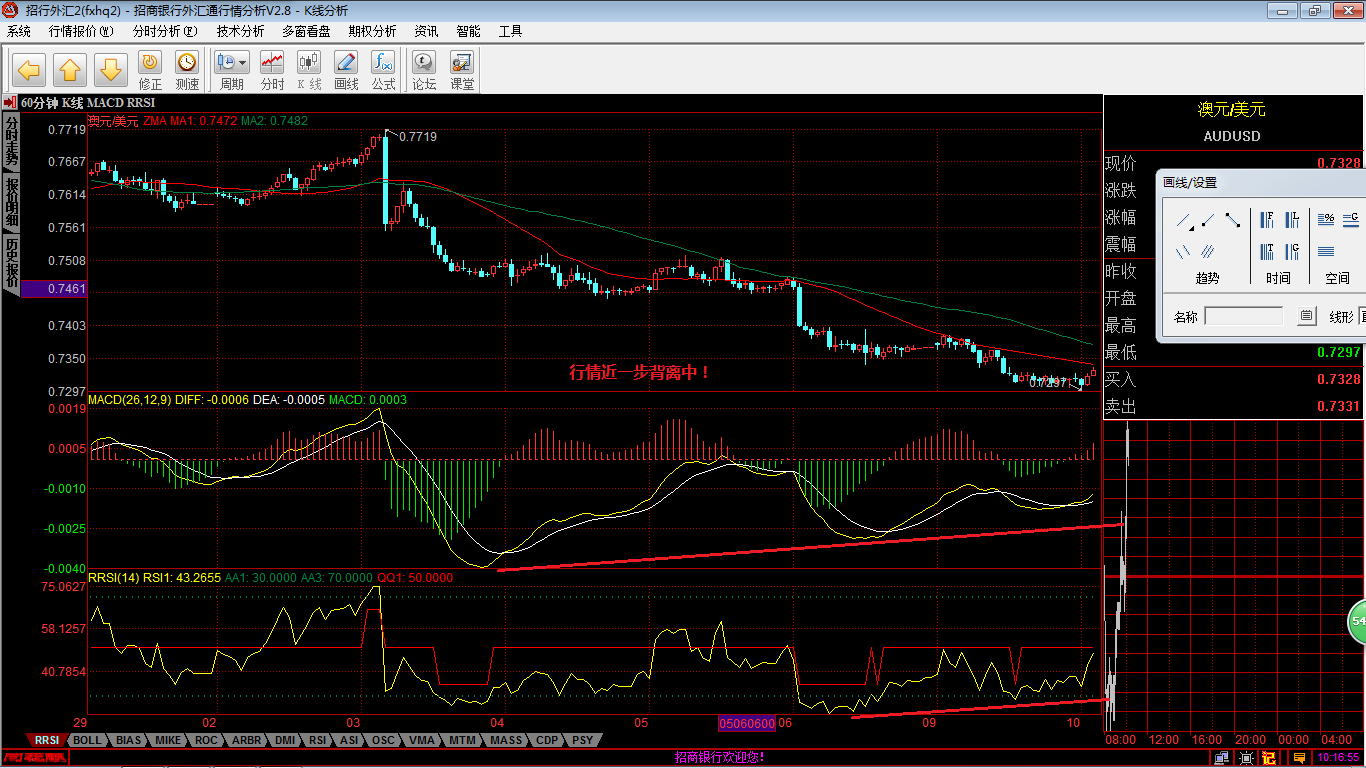Open the 工具 menu

(510, 31)
